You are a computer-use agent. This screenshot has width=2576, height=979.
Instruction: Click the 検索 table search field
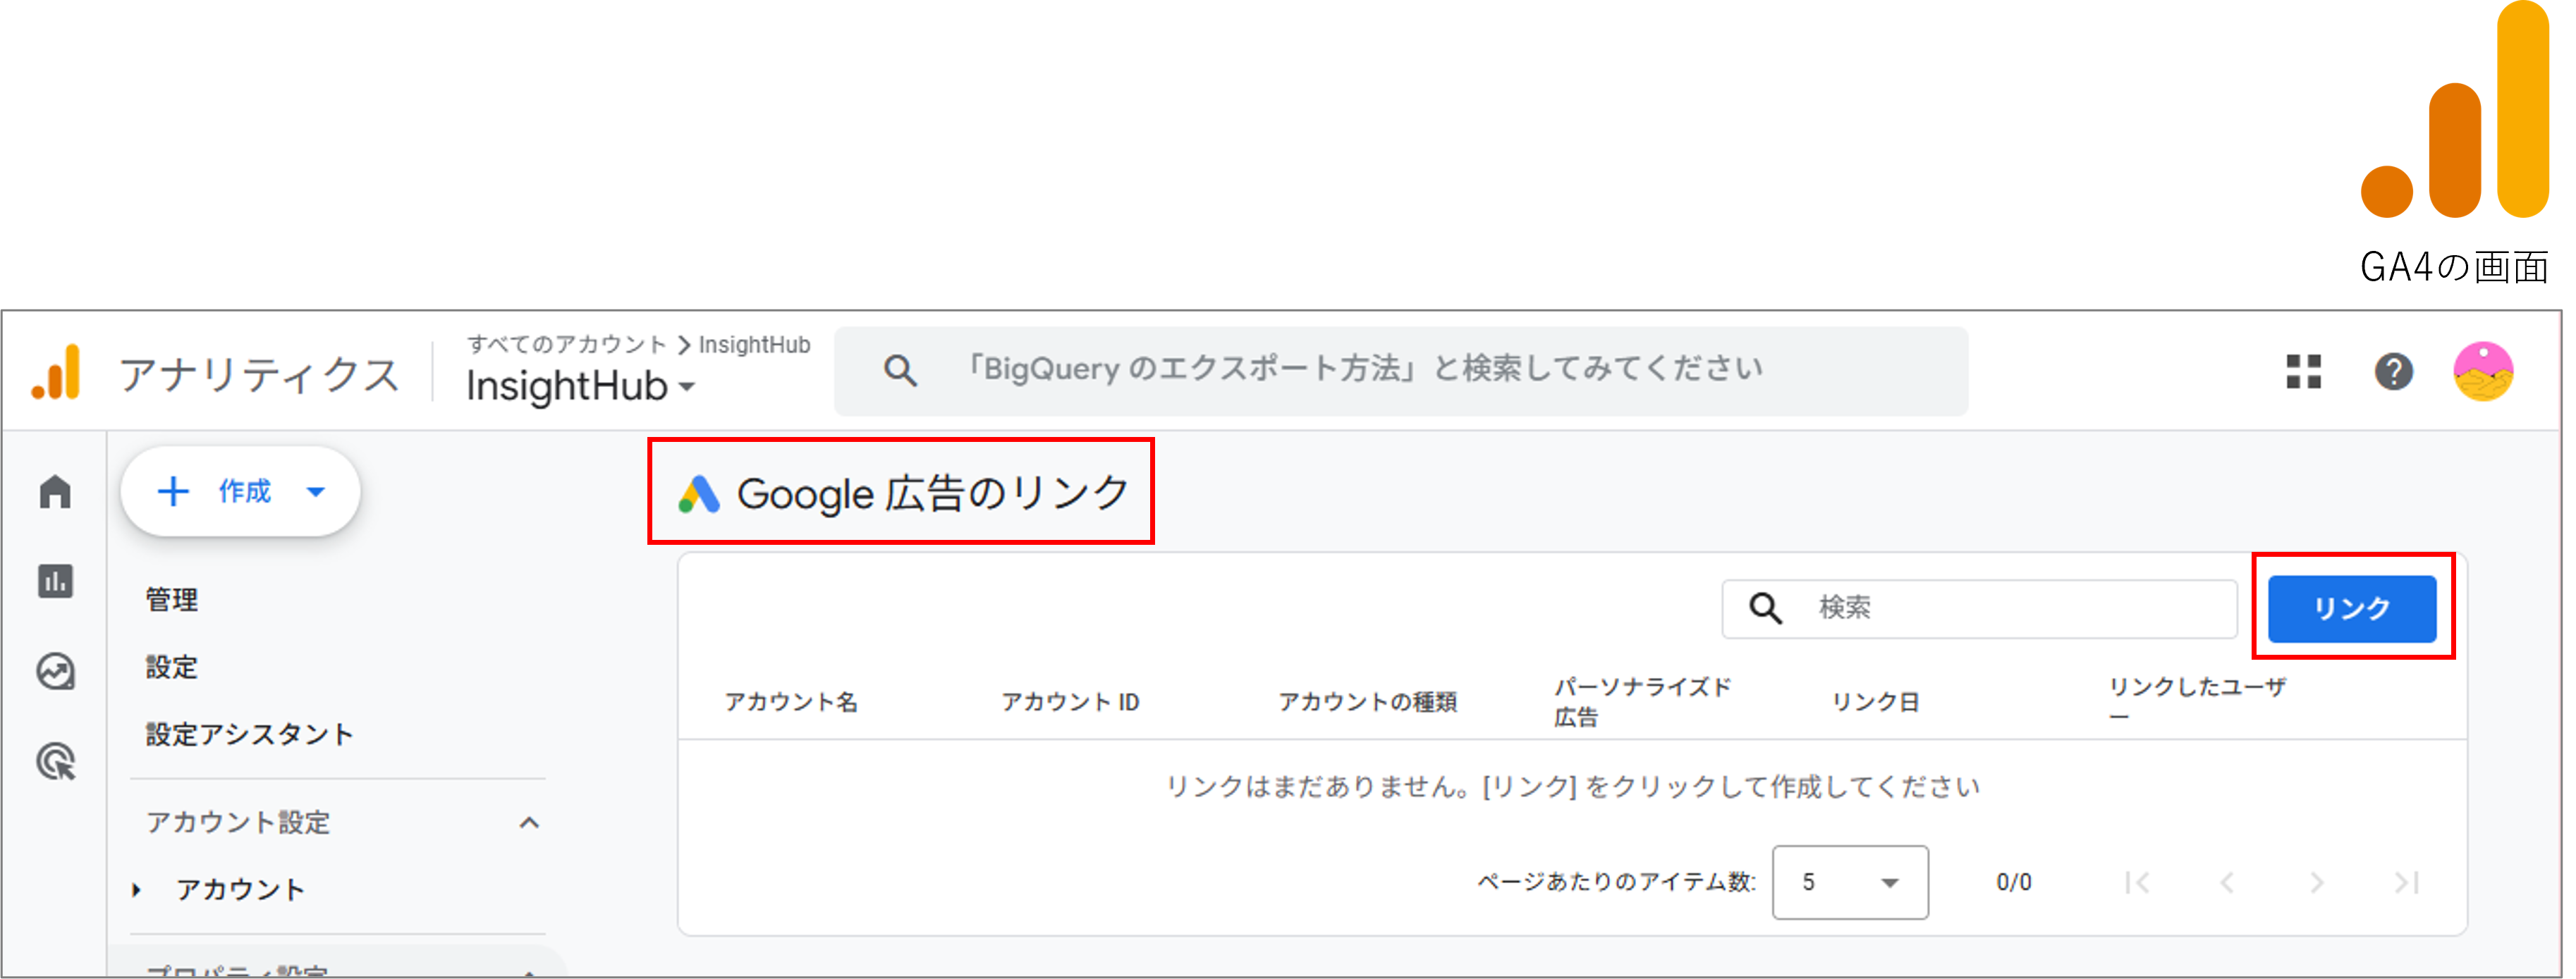(x=1979, y=608)
